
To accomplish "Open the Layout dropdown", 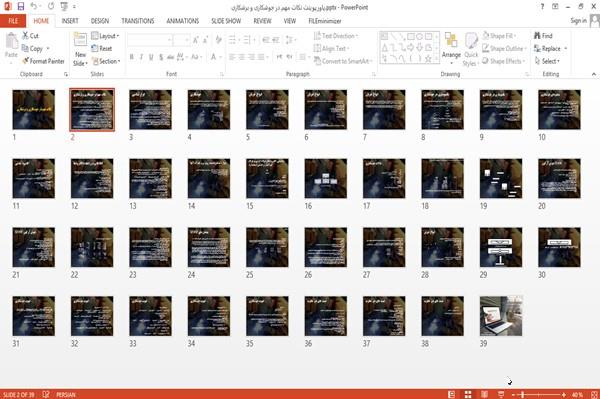I will point(105,36).
